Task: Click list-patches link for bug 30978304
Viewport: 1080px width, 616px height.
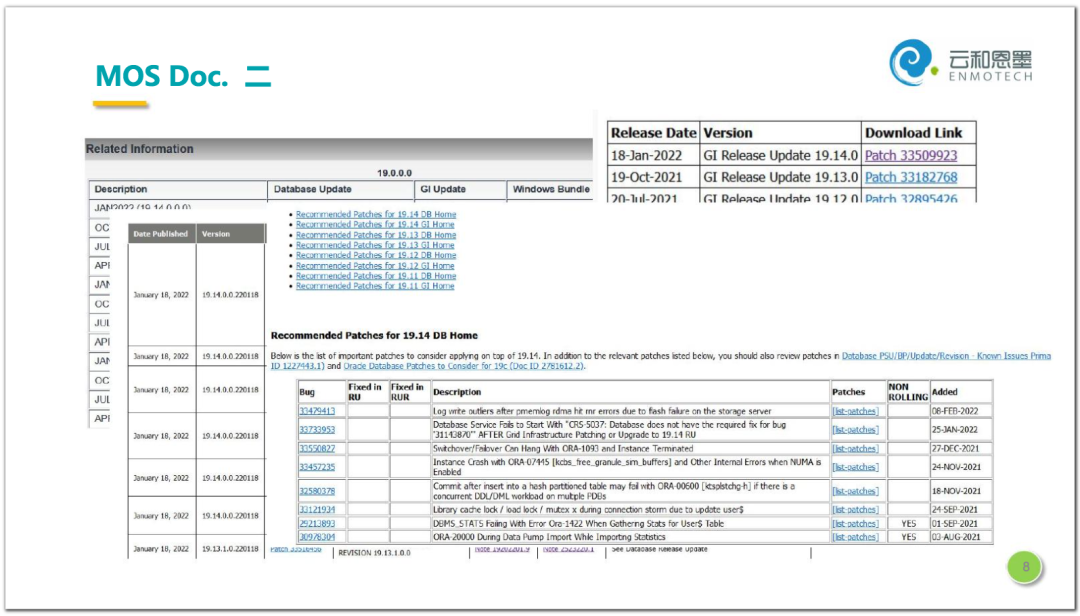Action: pyautogui.click(x=855, y=537)
